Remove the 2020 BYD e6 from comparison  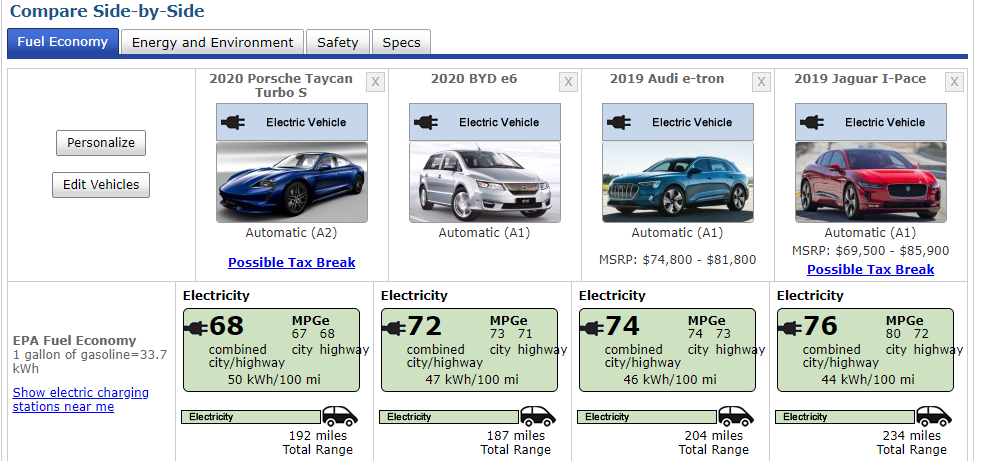pos(568,82)
